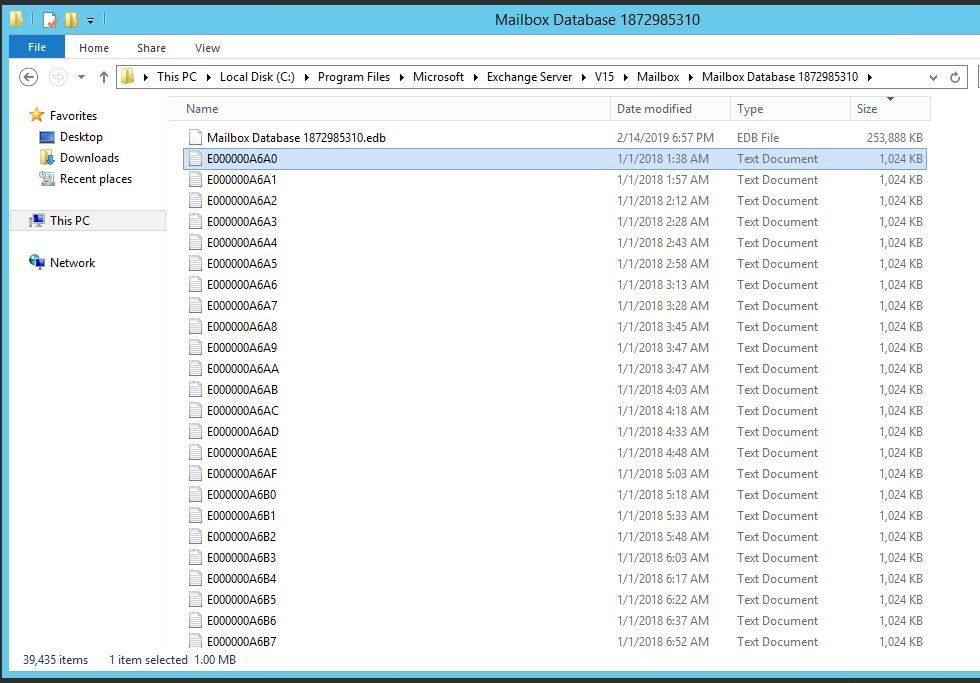
Task: Click the file icon of E000000A6A1
Action: pyautogui.click(x=196, y=179)
